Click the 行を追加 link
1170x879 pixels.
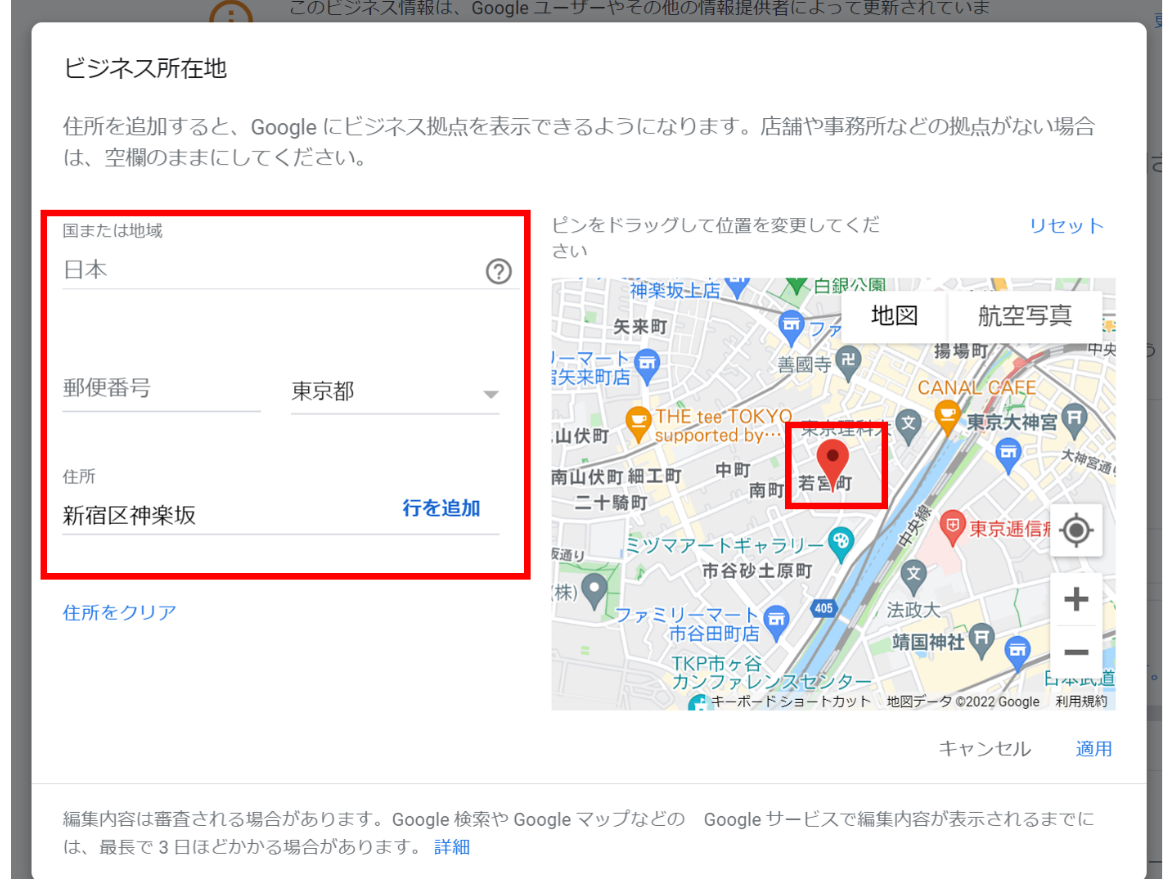(x=441, y=509)
